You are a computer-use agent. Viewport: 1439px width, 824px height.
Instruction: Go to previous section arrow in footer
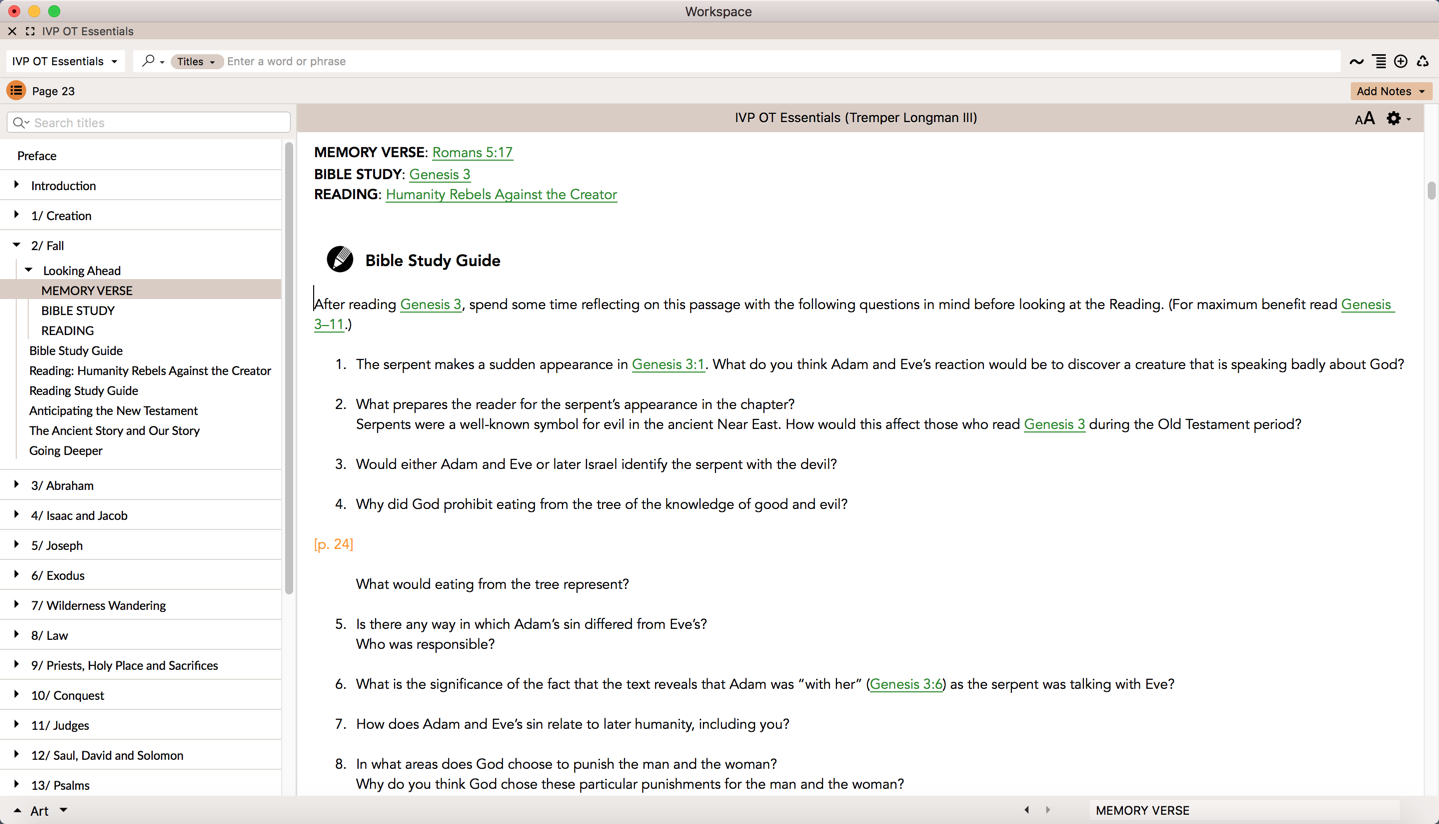click(x=1027, y=810)
